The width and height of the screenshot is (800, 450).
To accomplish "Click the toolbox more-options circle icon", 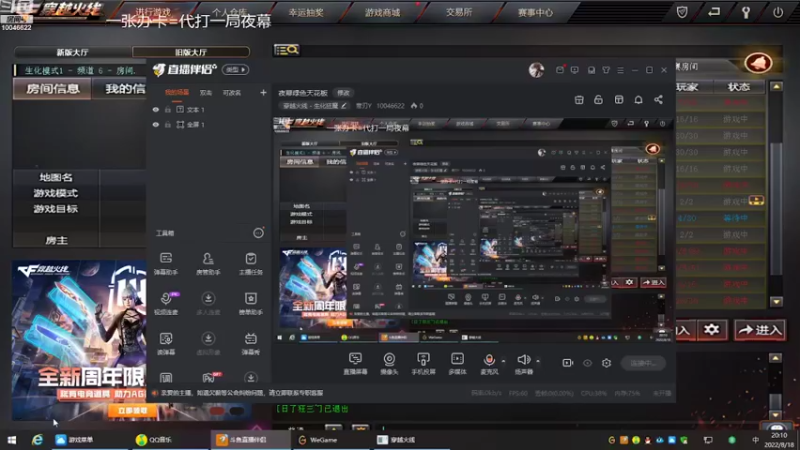I will [x=259, y=233].
